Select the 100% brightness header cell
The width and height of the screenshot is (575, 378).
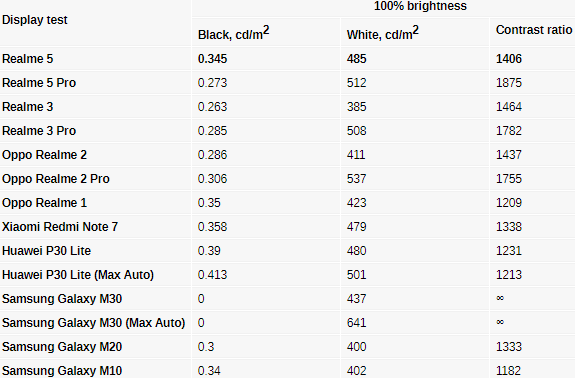pyautogui.click(x=420, y=6)
